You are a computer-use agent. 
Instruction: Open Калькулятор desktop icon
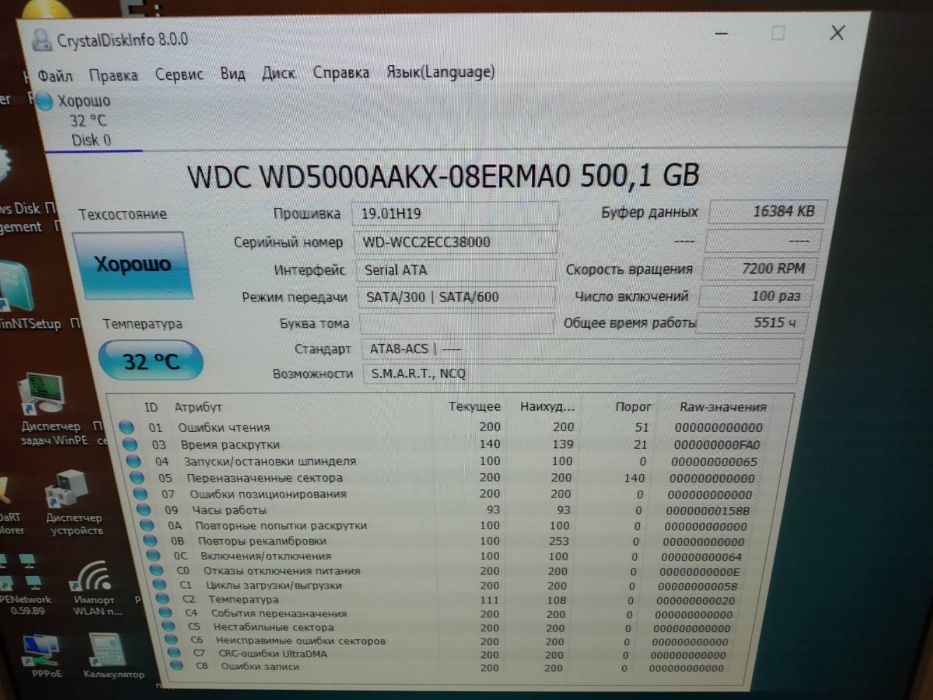[x=112, y=656]
